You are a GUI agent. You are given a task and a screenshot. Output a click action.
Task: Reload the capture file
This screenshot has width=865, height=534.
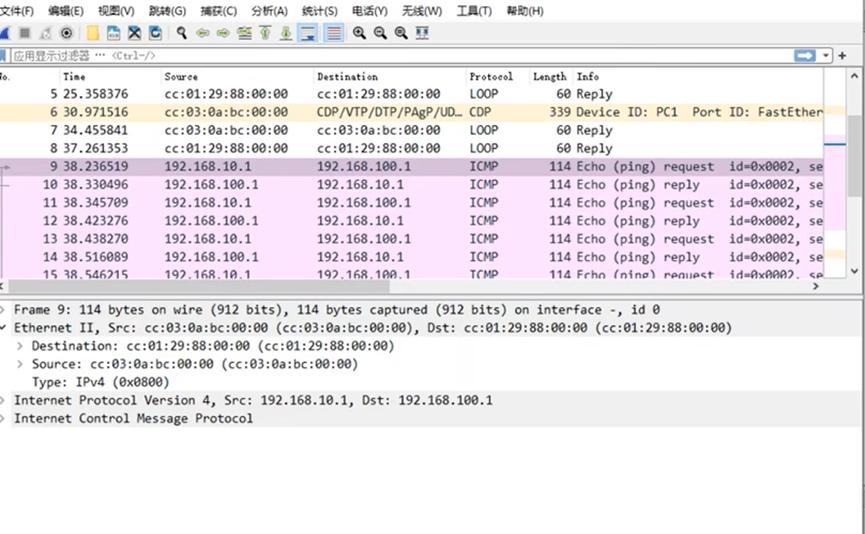point(156,33)
